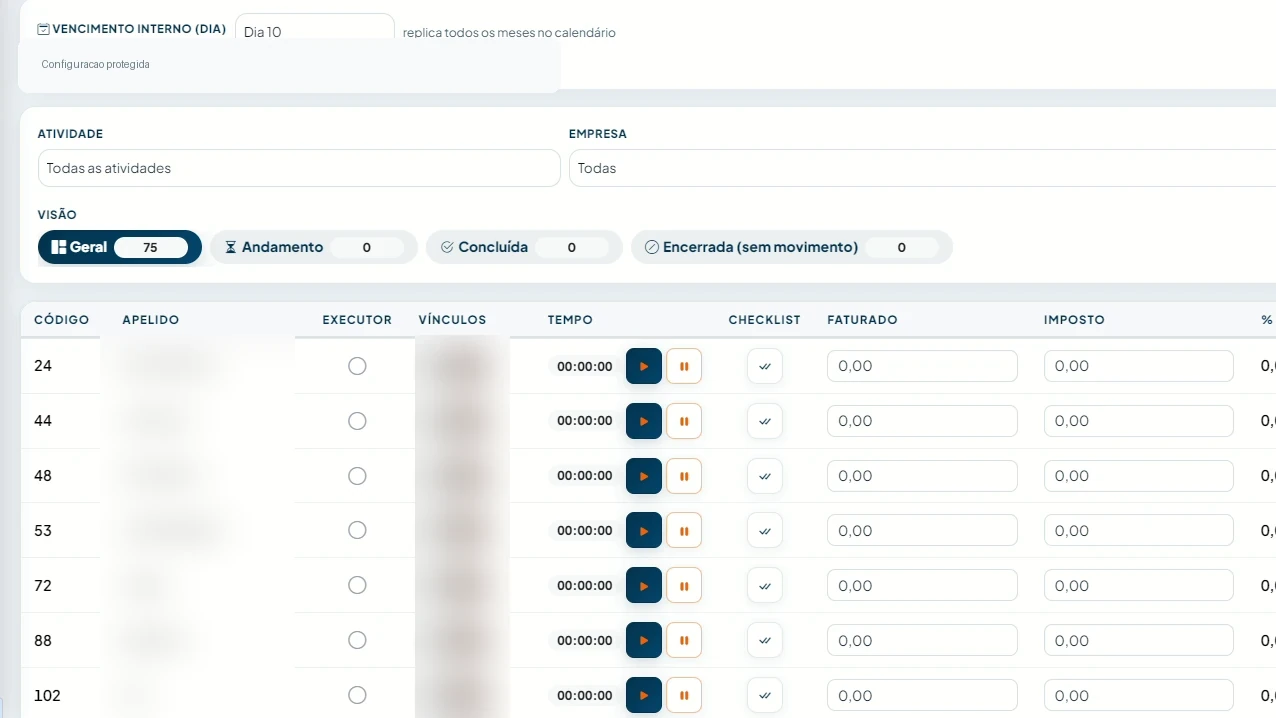The image size is (1276, 718).
Task: Sort by the APELIDO column header
Action: 151,320
